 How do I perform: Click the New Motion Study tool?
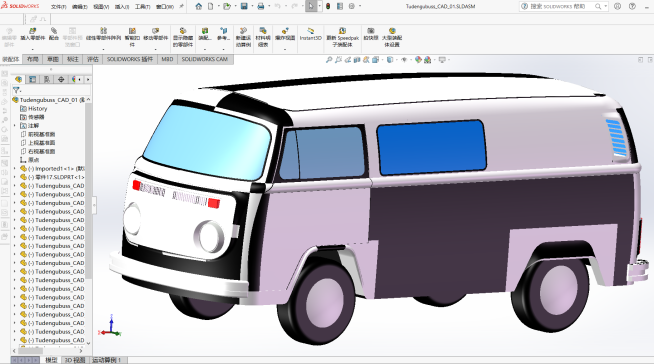click(244, 37)
